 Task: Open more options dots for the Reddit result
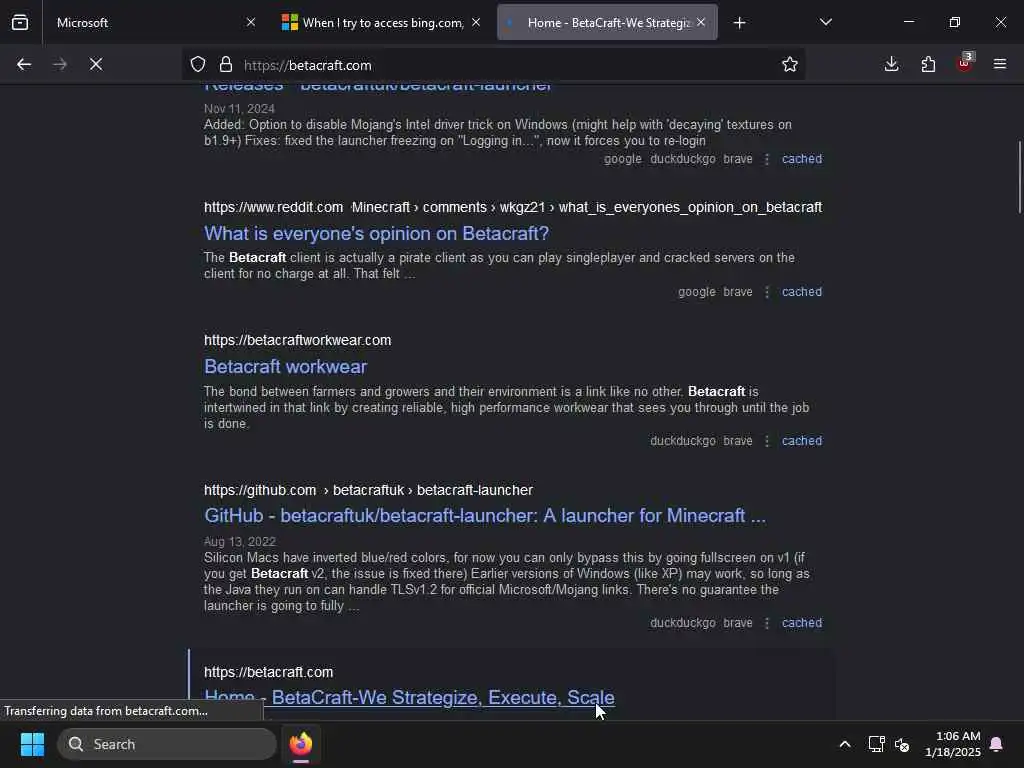767,292
